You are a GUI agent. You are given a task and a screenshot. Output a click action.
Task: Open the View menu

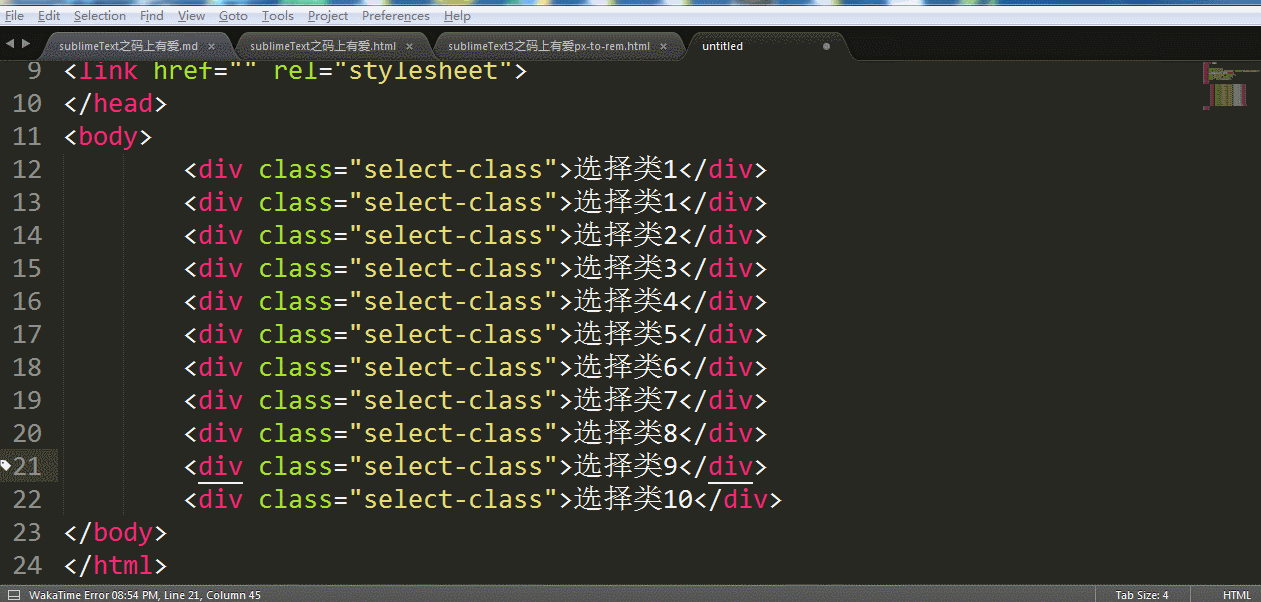[x=191, y=16]
